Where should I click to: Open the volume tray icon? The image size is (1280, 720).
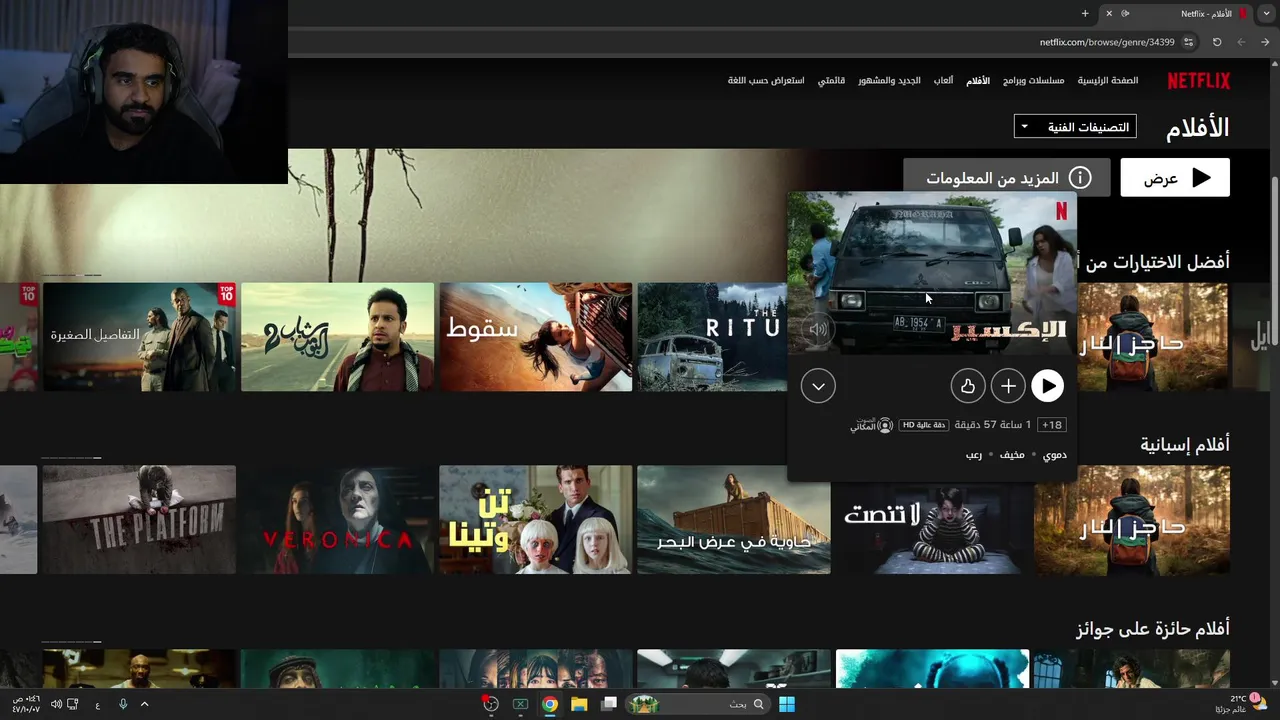coord(56,704)
